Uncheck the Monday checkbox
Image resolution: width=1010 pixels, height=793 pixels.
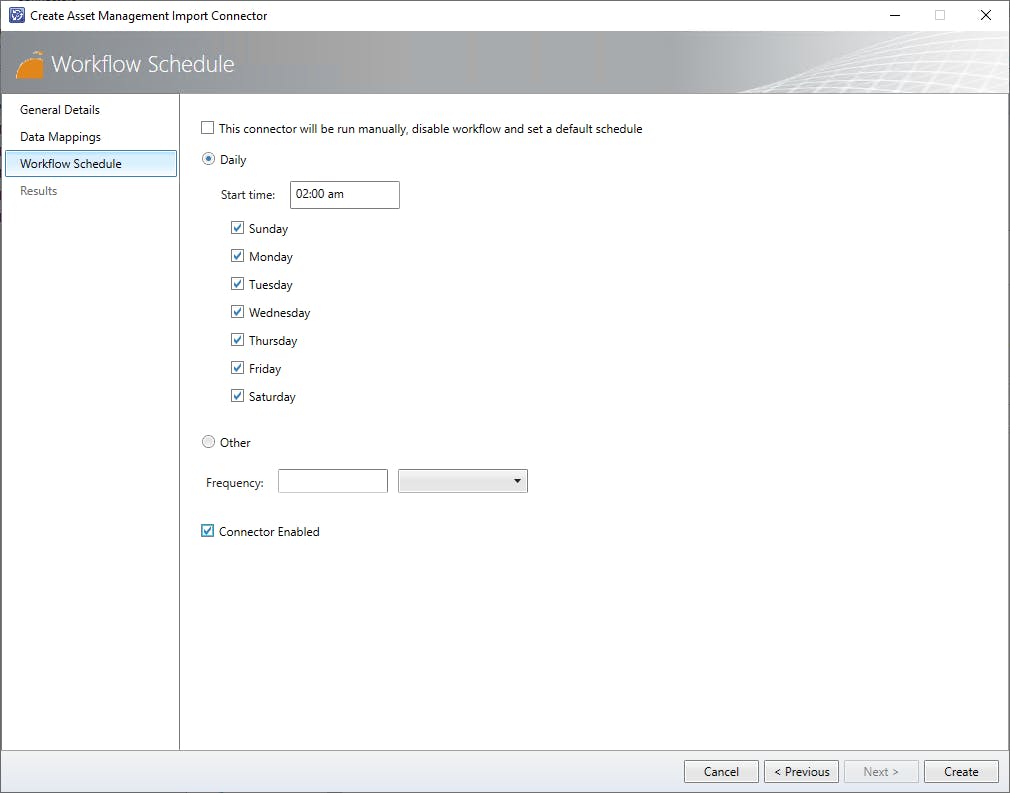237,256
